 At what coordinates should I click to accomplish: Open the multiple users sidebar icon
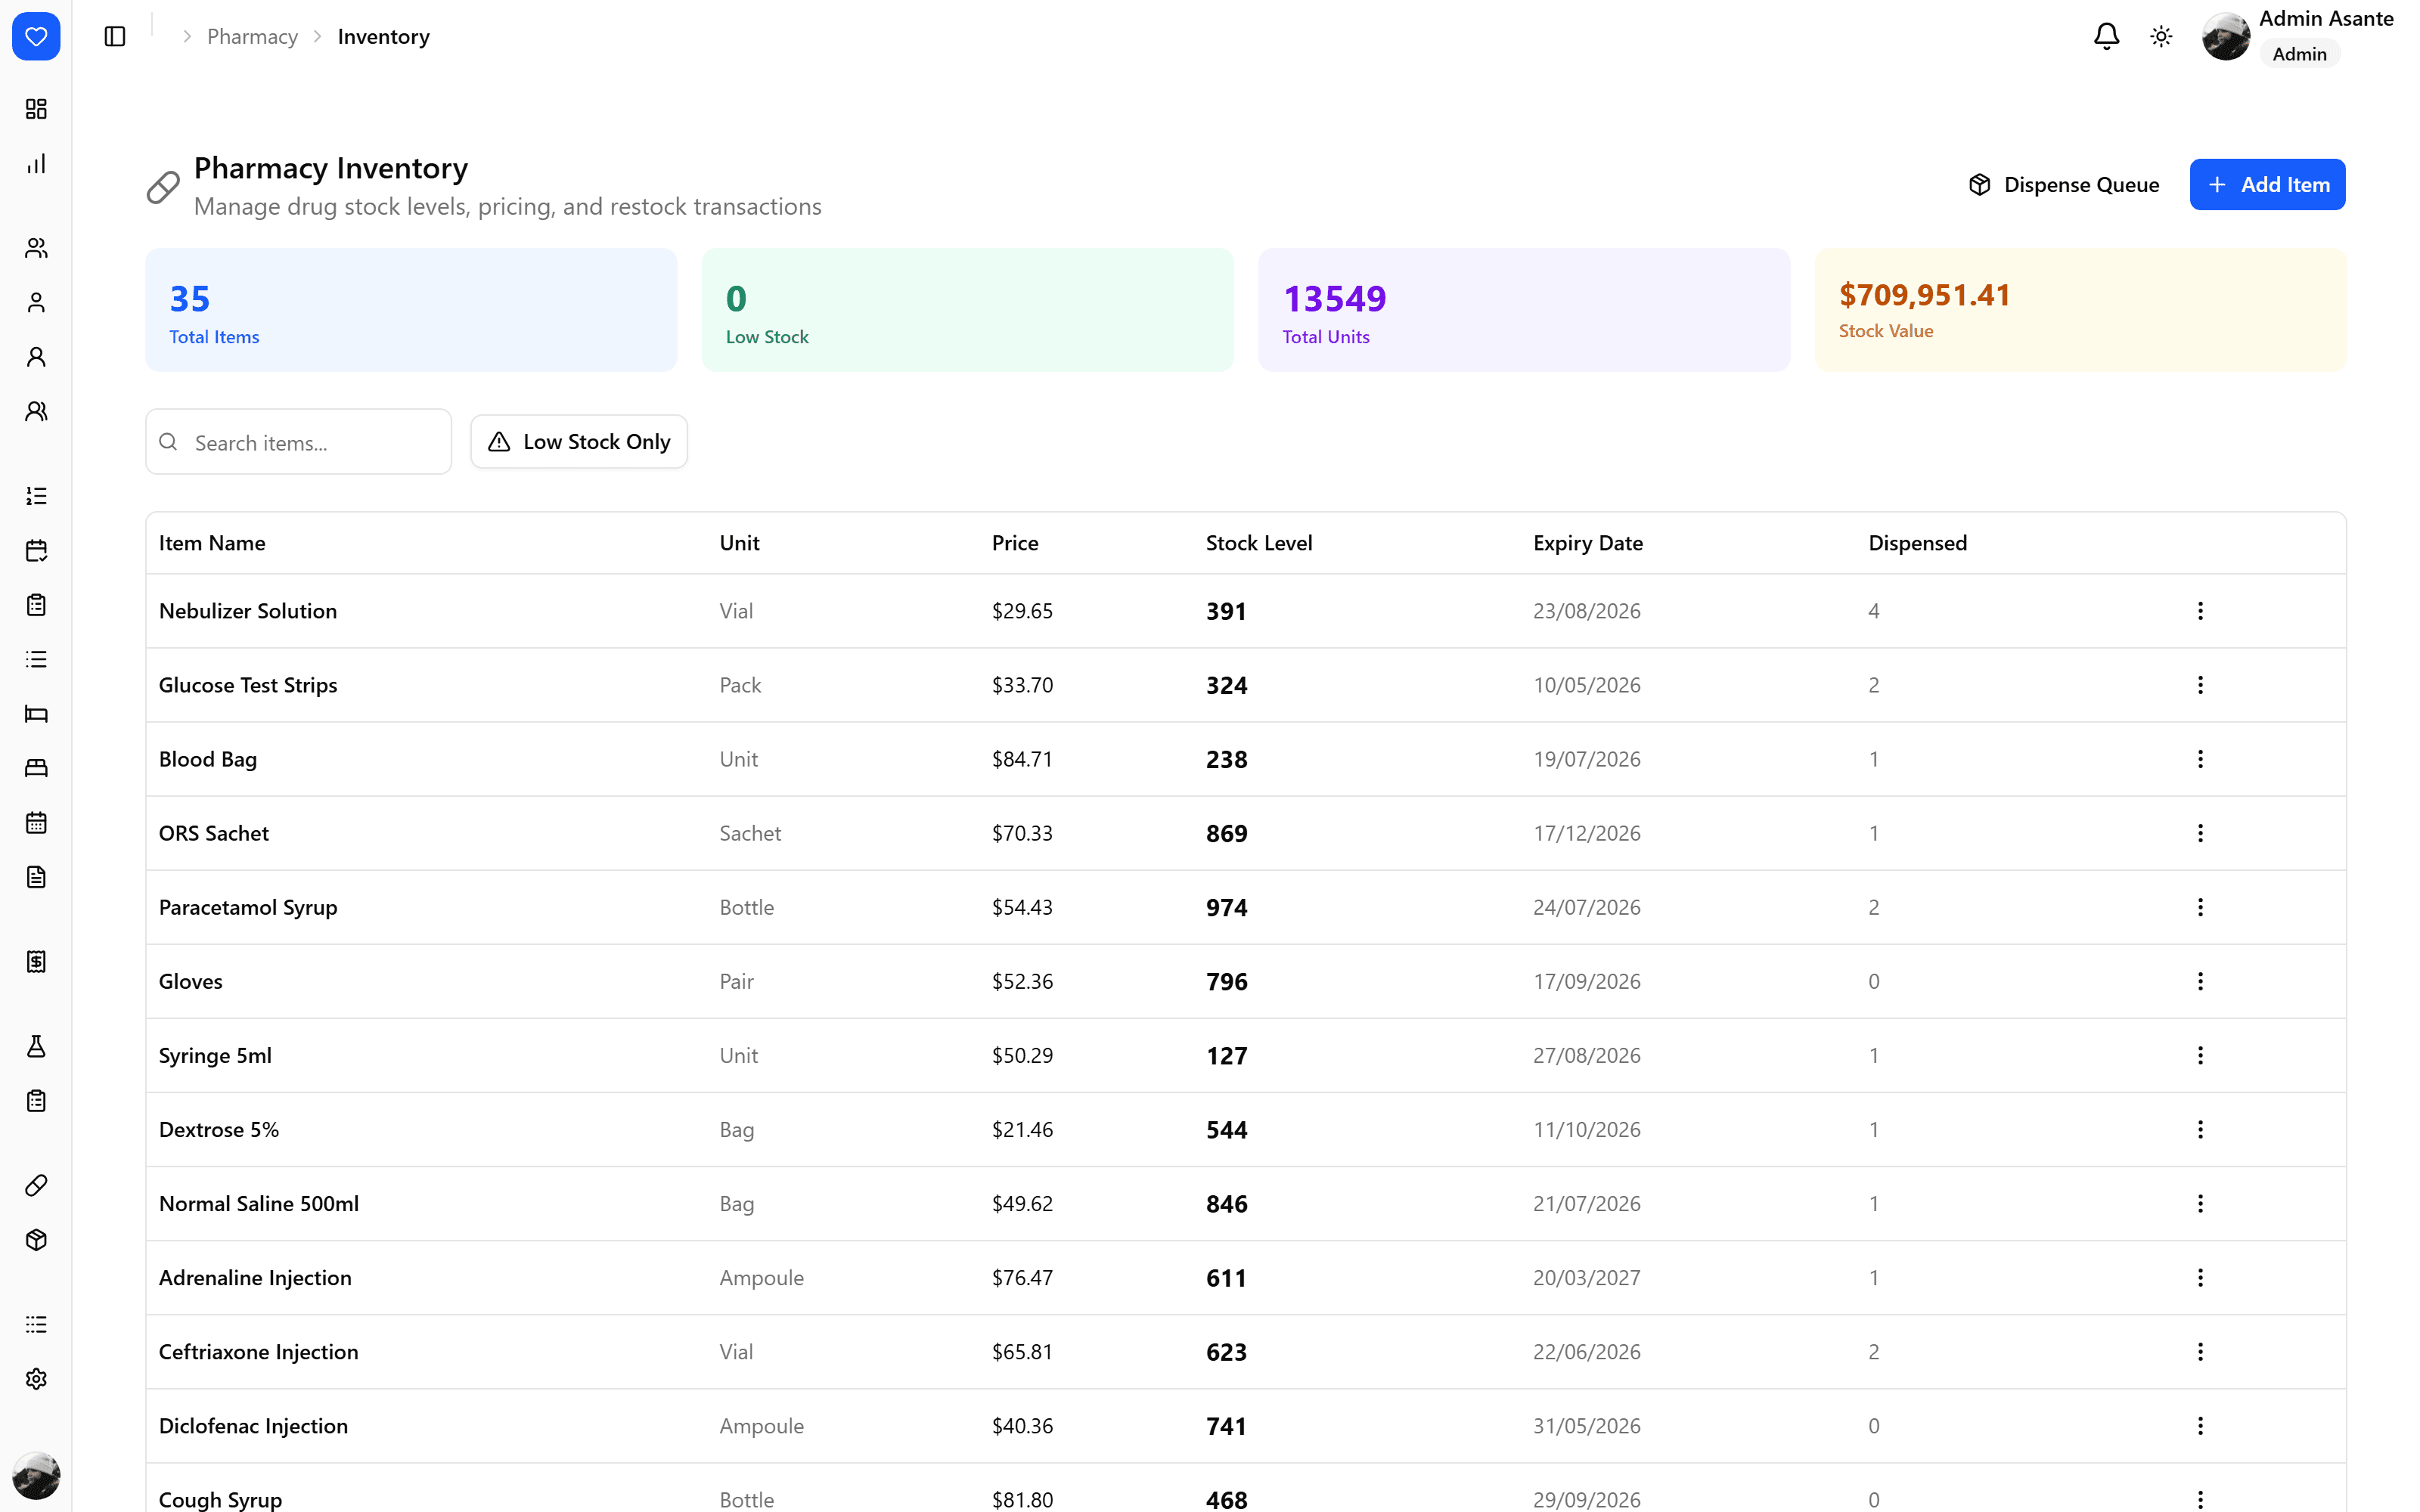click(36, 248)
